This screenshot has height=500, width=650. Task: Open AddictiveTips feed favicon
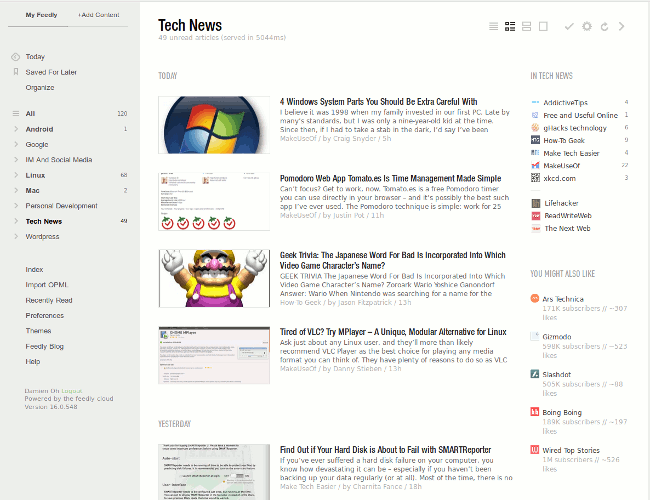pyautogui.click(x=535, y=102)
